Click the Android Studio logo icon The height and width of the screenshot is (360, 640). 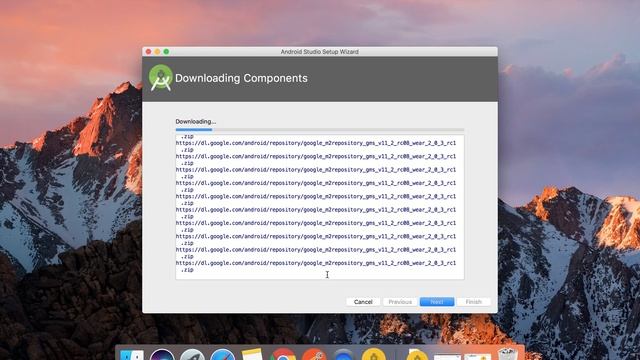tap(160, 78)
